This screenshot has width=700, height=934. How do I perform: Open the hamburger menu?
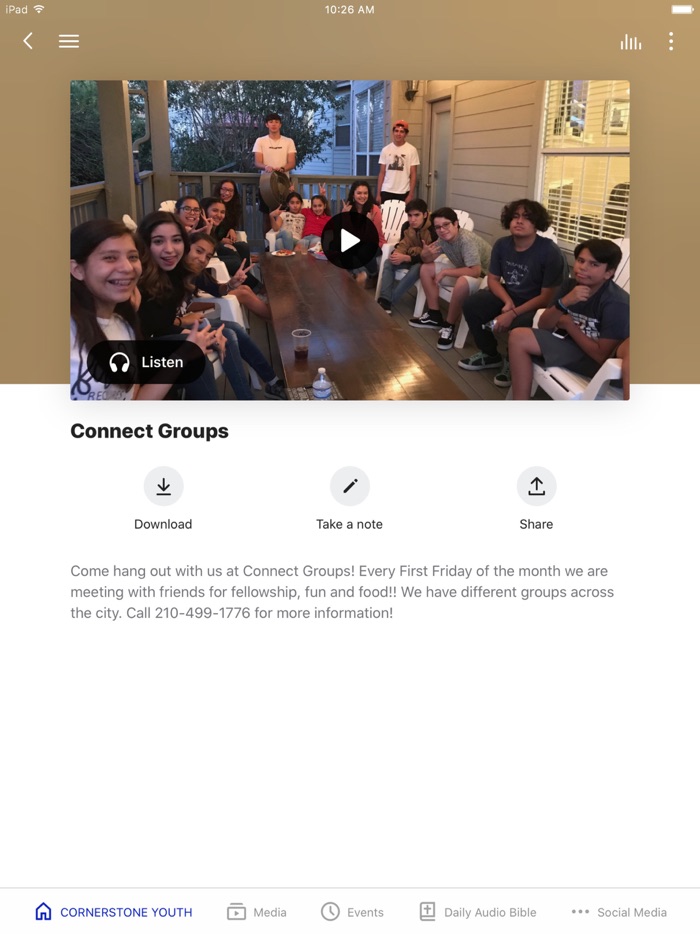click(x=69, y=41)
